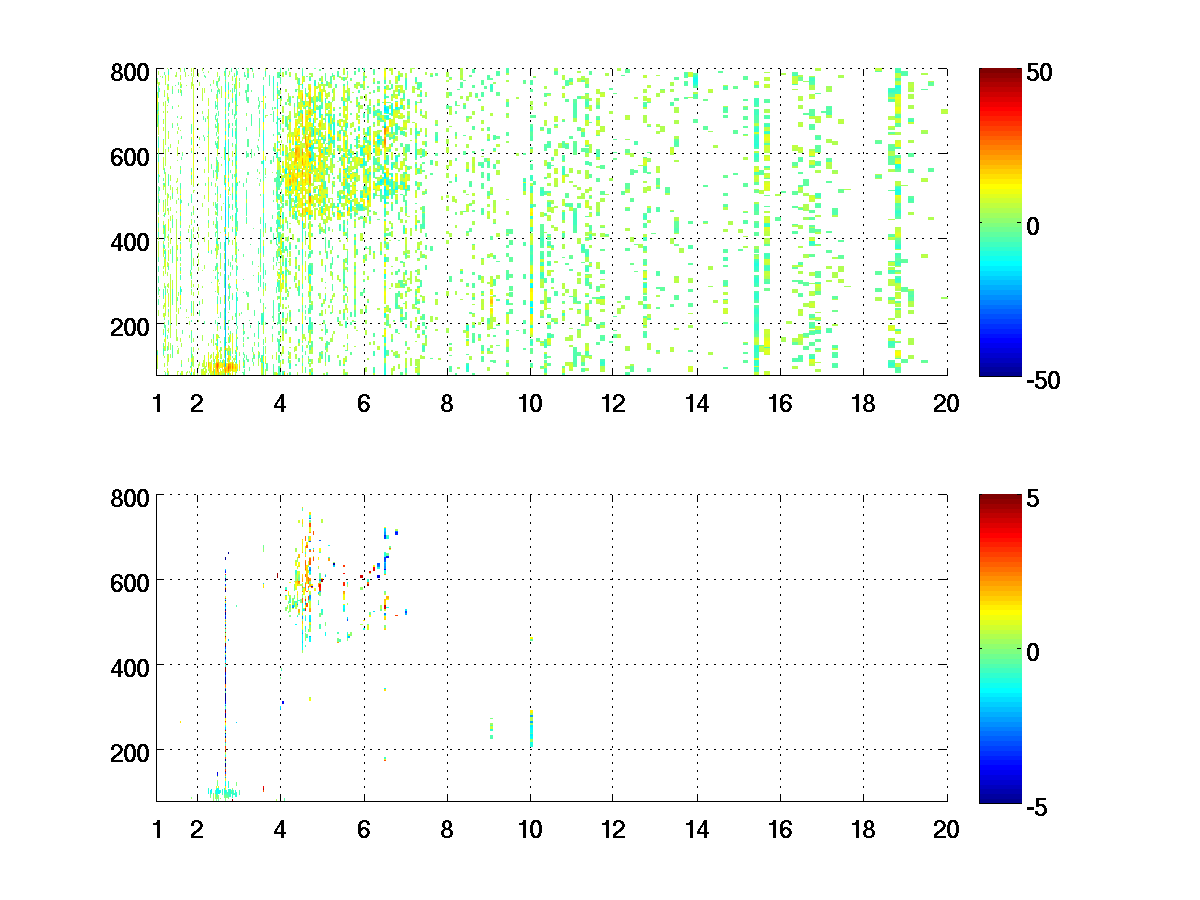Viewport: 1200px width, 900px height.
Task: Click x-axis tick '16' under the upper plot
Action: click(x=780, y=403)
